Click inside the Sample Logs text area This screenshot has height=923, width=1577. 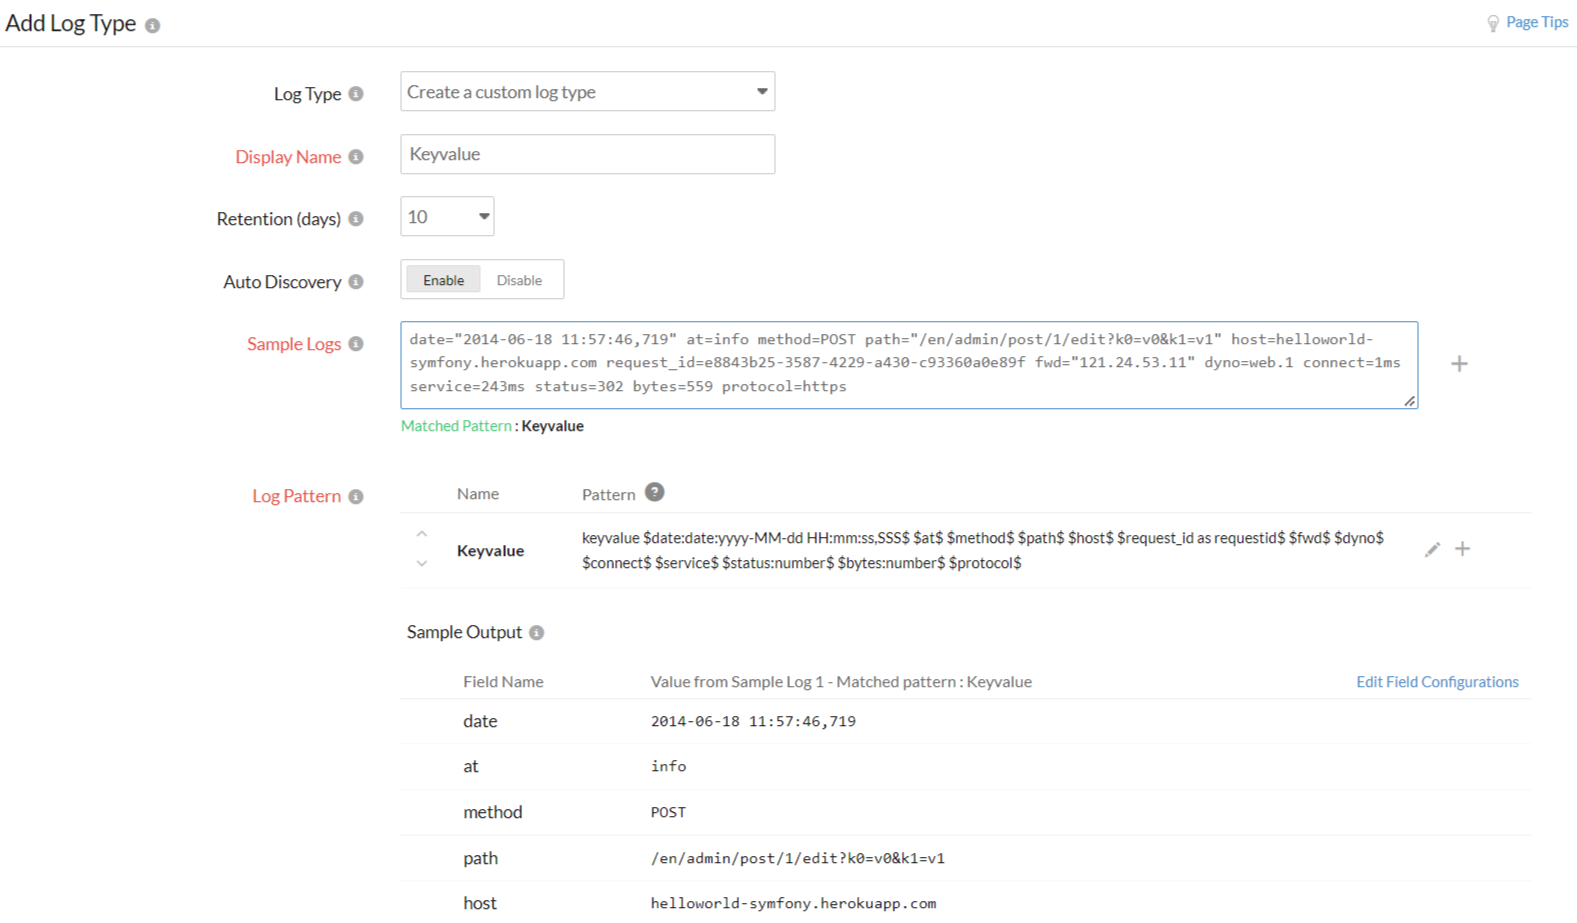pos(908,364)
